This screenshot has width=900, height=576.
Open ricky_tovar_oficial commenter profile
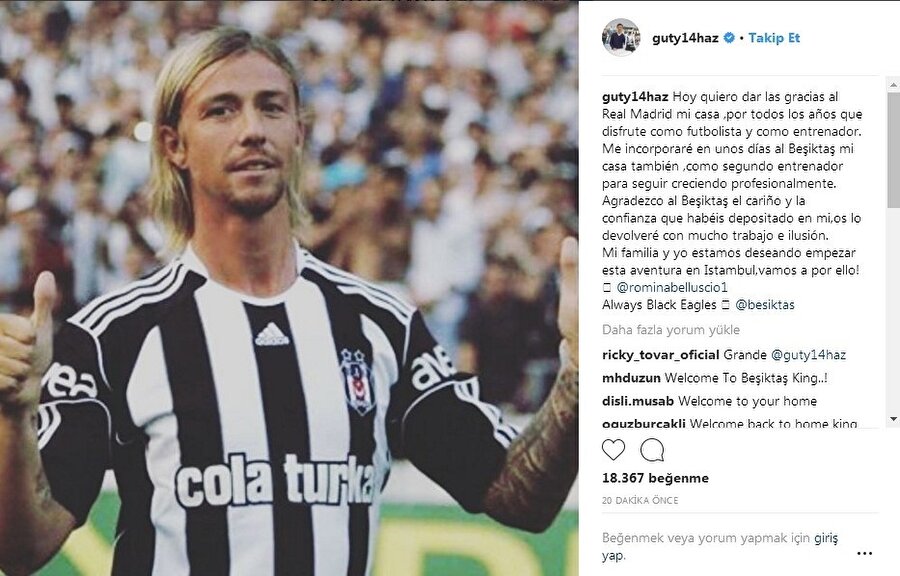(x=660, y=355)
